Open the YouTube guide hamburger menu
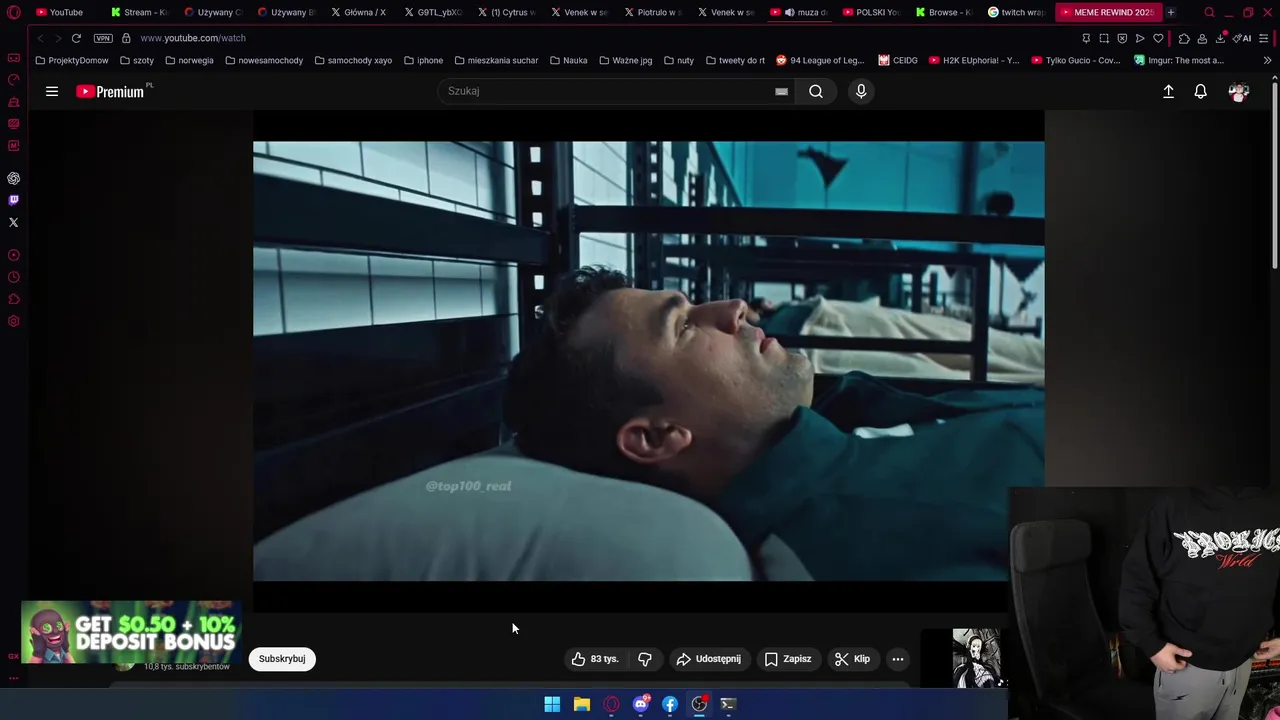 pos(52,91)
